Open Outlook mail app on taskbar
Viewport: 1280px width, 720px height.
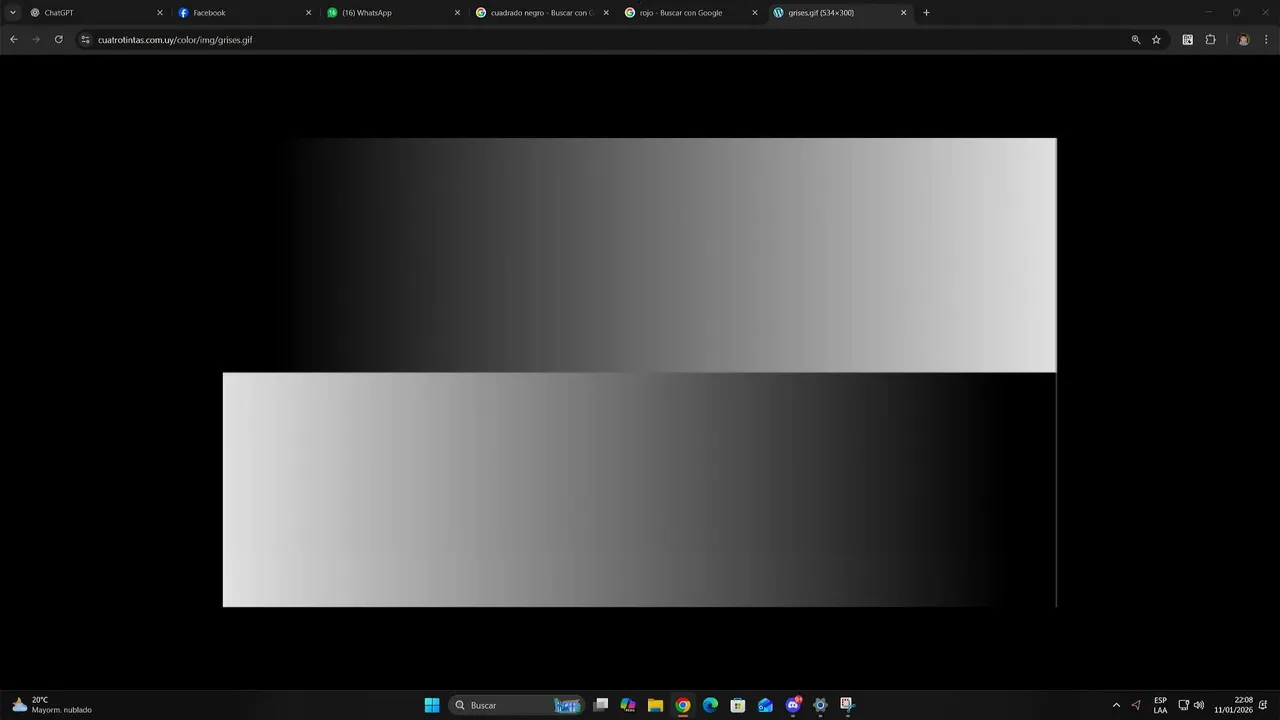point(765,705)
